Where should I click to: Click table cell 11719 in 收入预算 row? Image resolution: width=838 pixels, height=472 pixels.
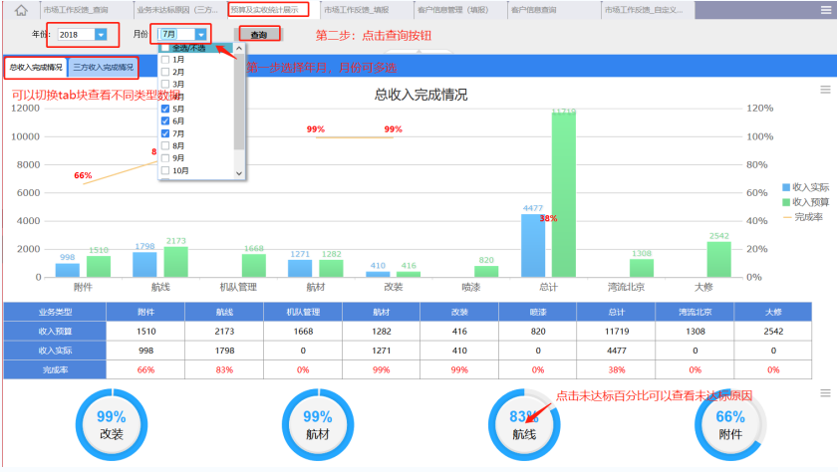[x=616, y=331]
